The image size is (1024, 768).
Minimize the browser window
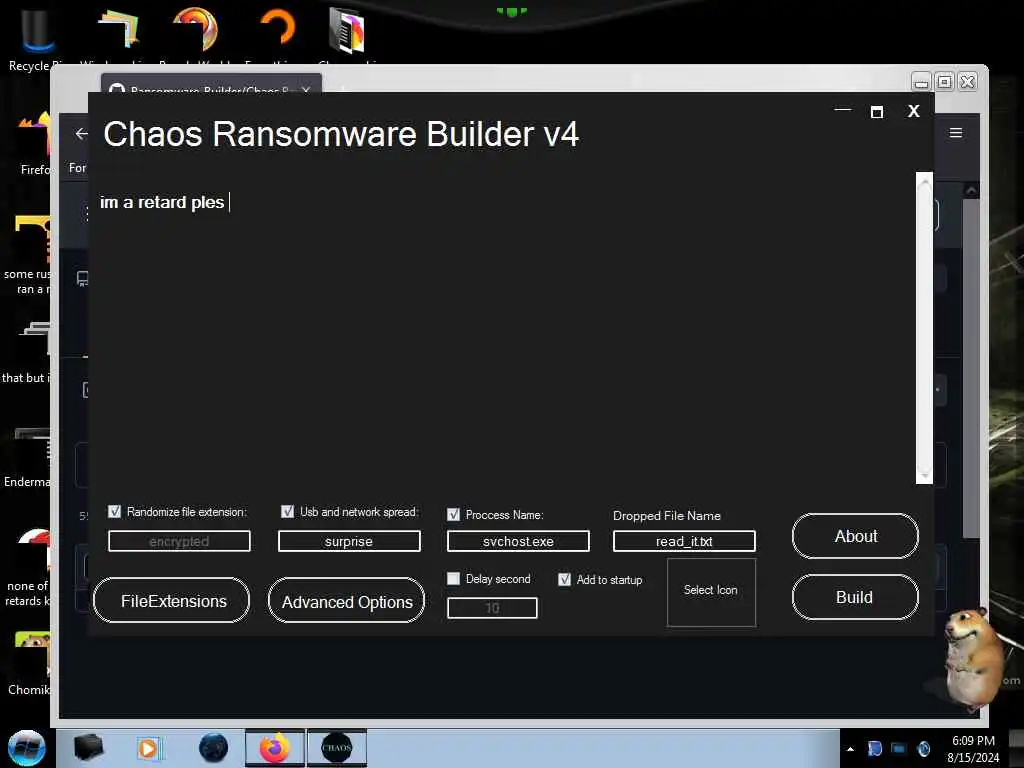click(x=921, y=82)
